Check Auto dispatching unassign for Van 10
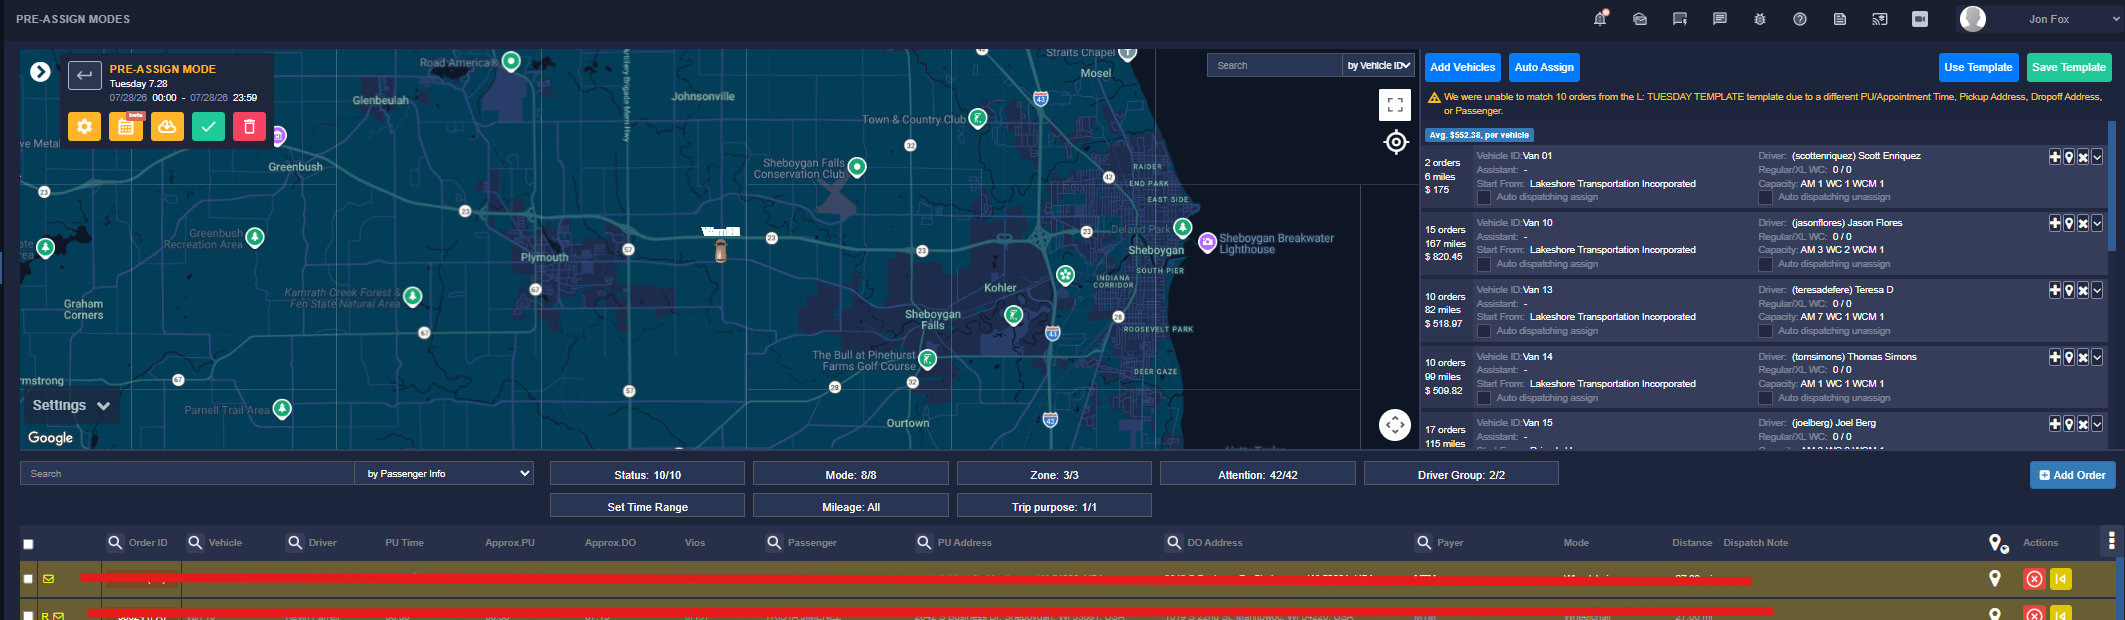The image size is (2125, 620). [x=1765, y=264]
